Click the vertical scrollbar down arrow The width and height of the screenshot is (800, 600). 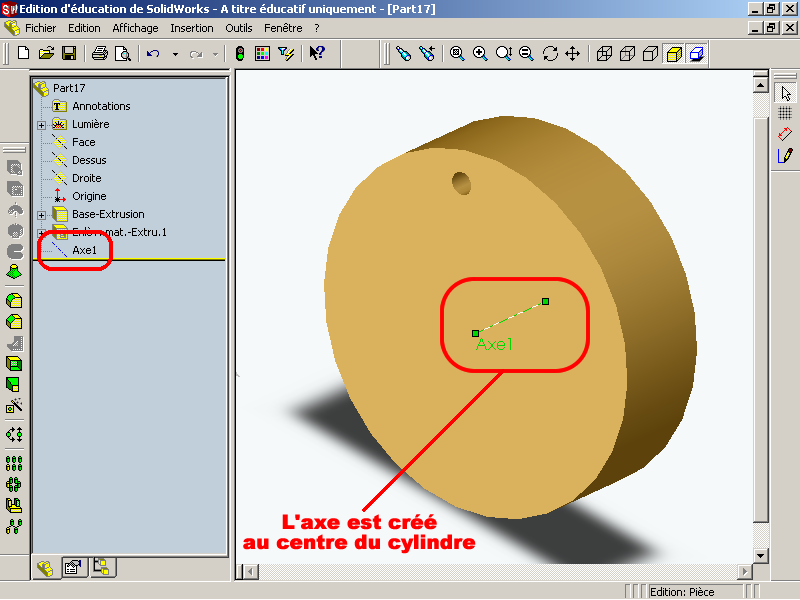[x=760, y=555]
